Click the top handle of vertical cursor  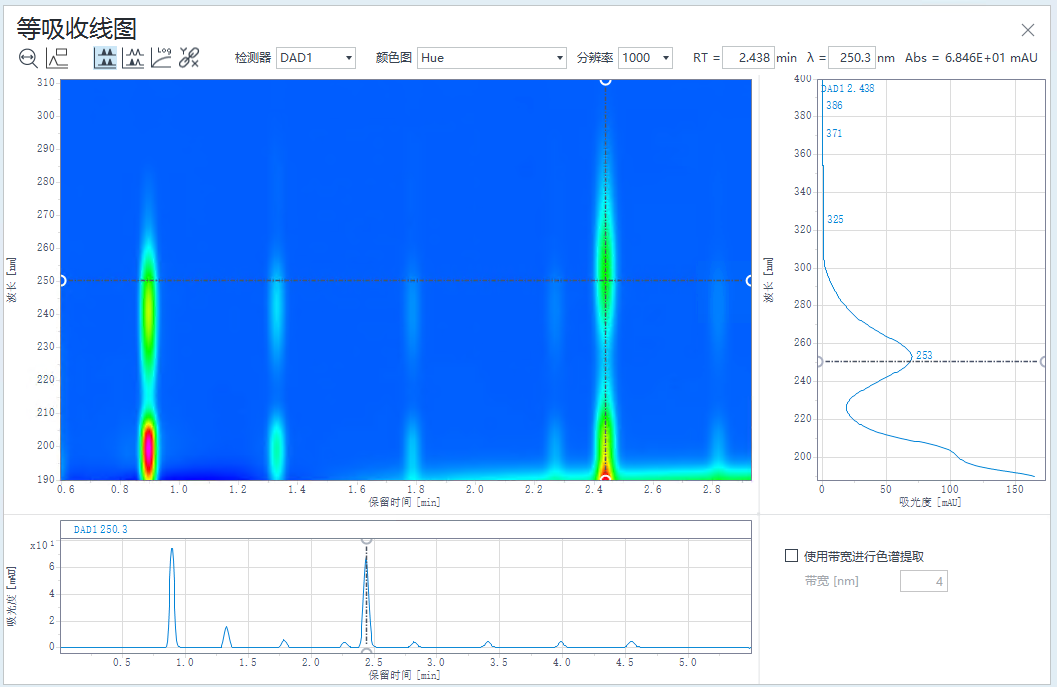point(605,80)
